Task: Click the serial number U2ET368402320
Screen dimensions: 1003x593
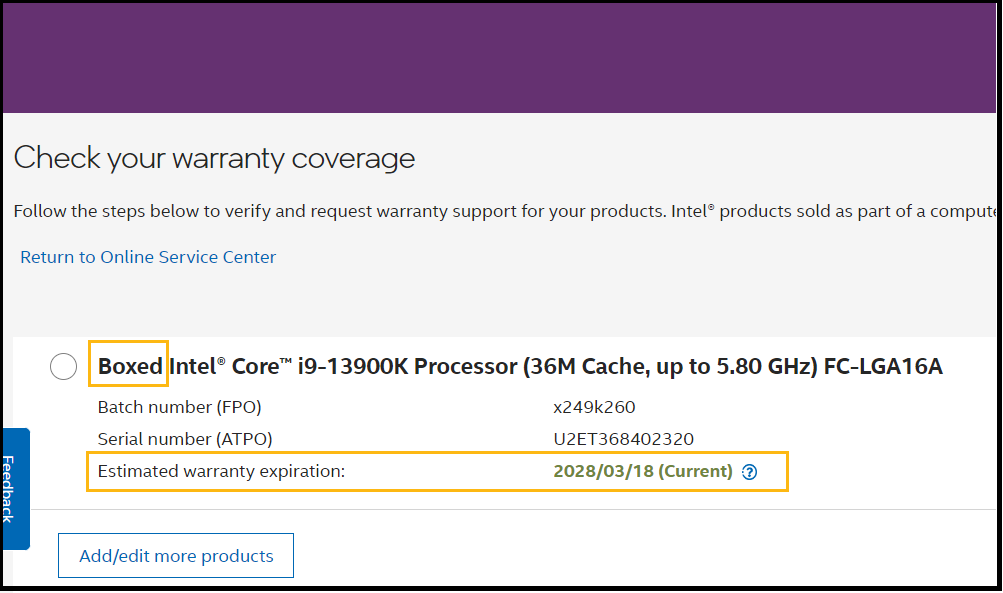Action: pos(623,439)
